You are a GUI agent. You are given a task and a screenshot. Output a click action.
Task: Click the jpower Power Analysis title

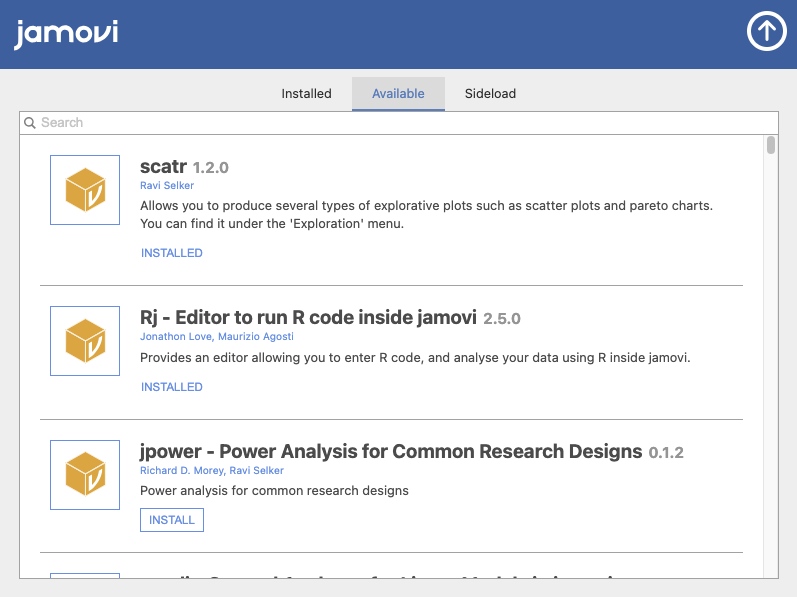pyautogui.click(x=391, y=452)
